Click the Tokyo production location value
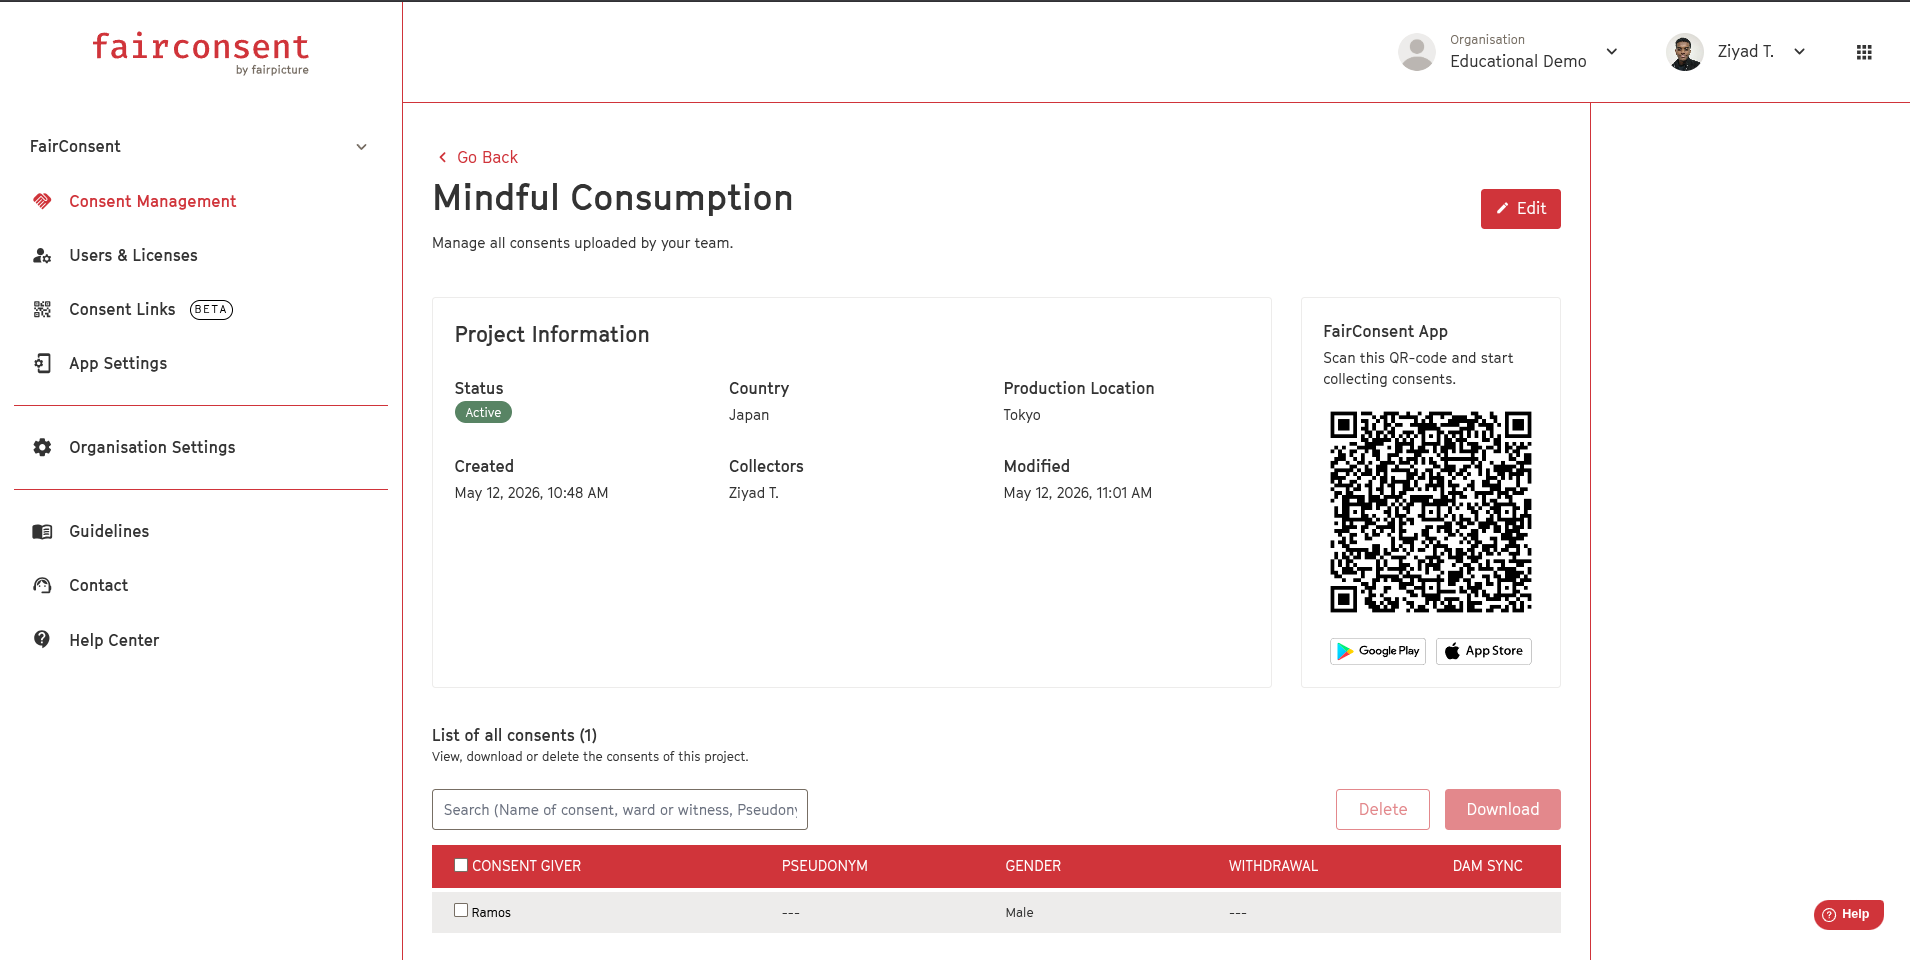 1022,415
